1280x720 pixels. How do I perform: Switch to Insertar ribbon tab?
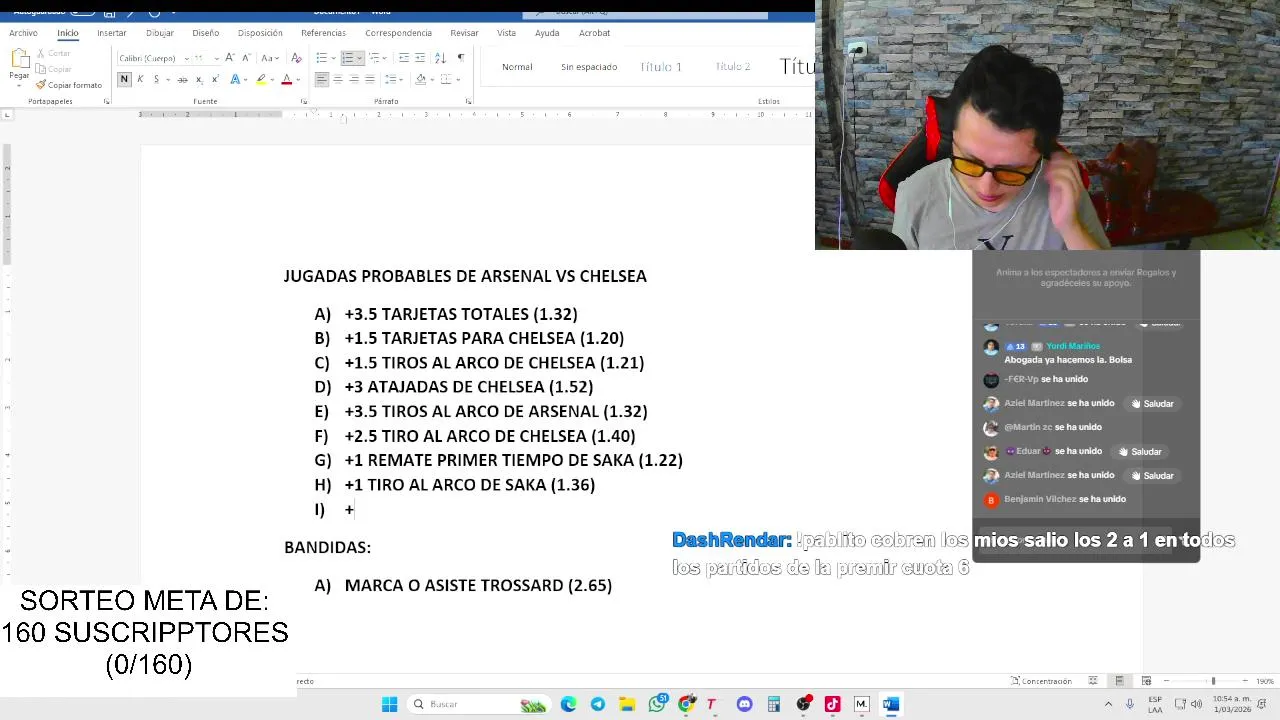112,33
